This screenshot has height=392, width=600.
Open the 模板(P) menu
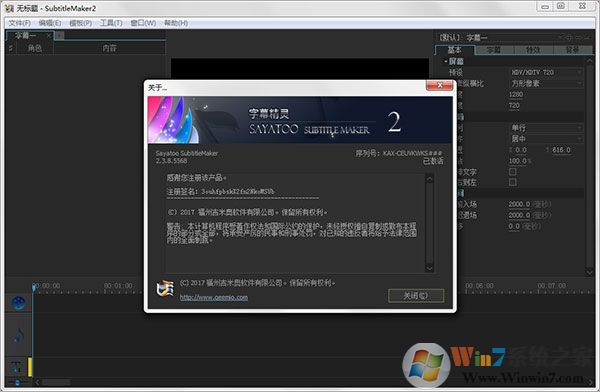click(x=80, y=23)
